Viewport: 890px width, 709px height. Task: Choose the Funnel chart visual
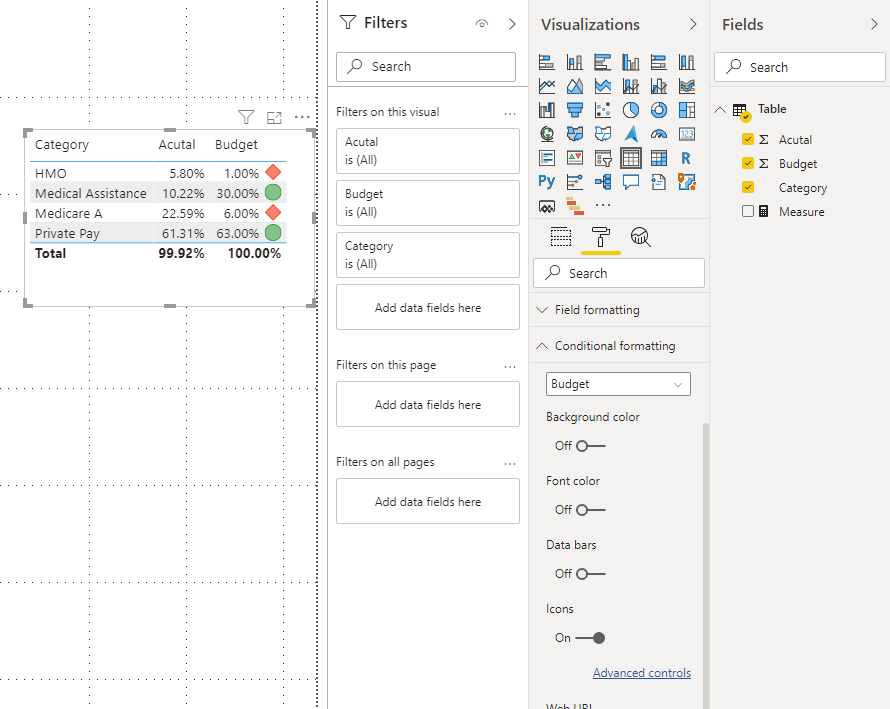[x=574, y=110]
